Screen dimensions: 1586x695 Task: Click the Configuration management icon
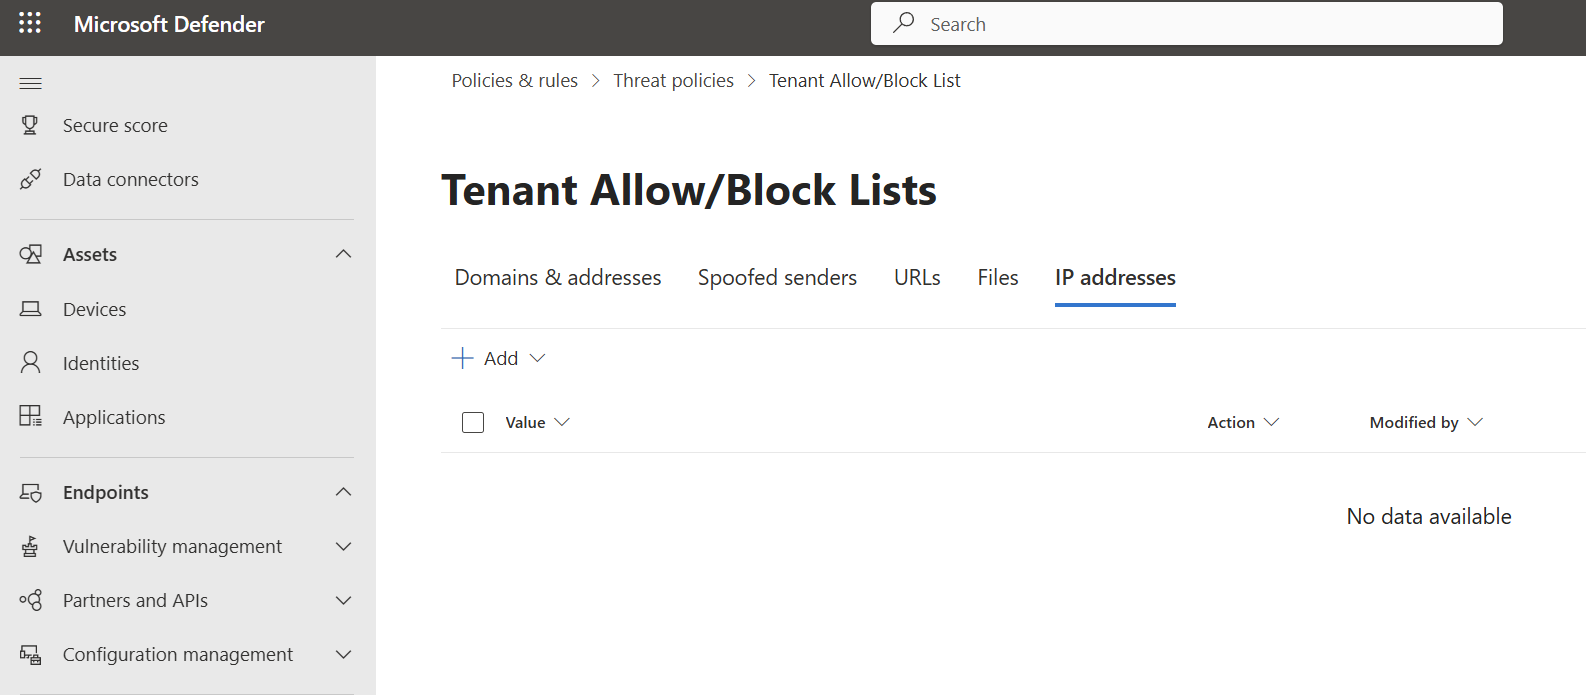31,654
